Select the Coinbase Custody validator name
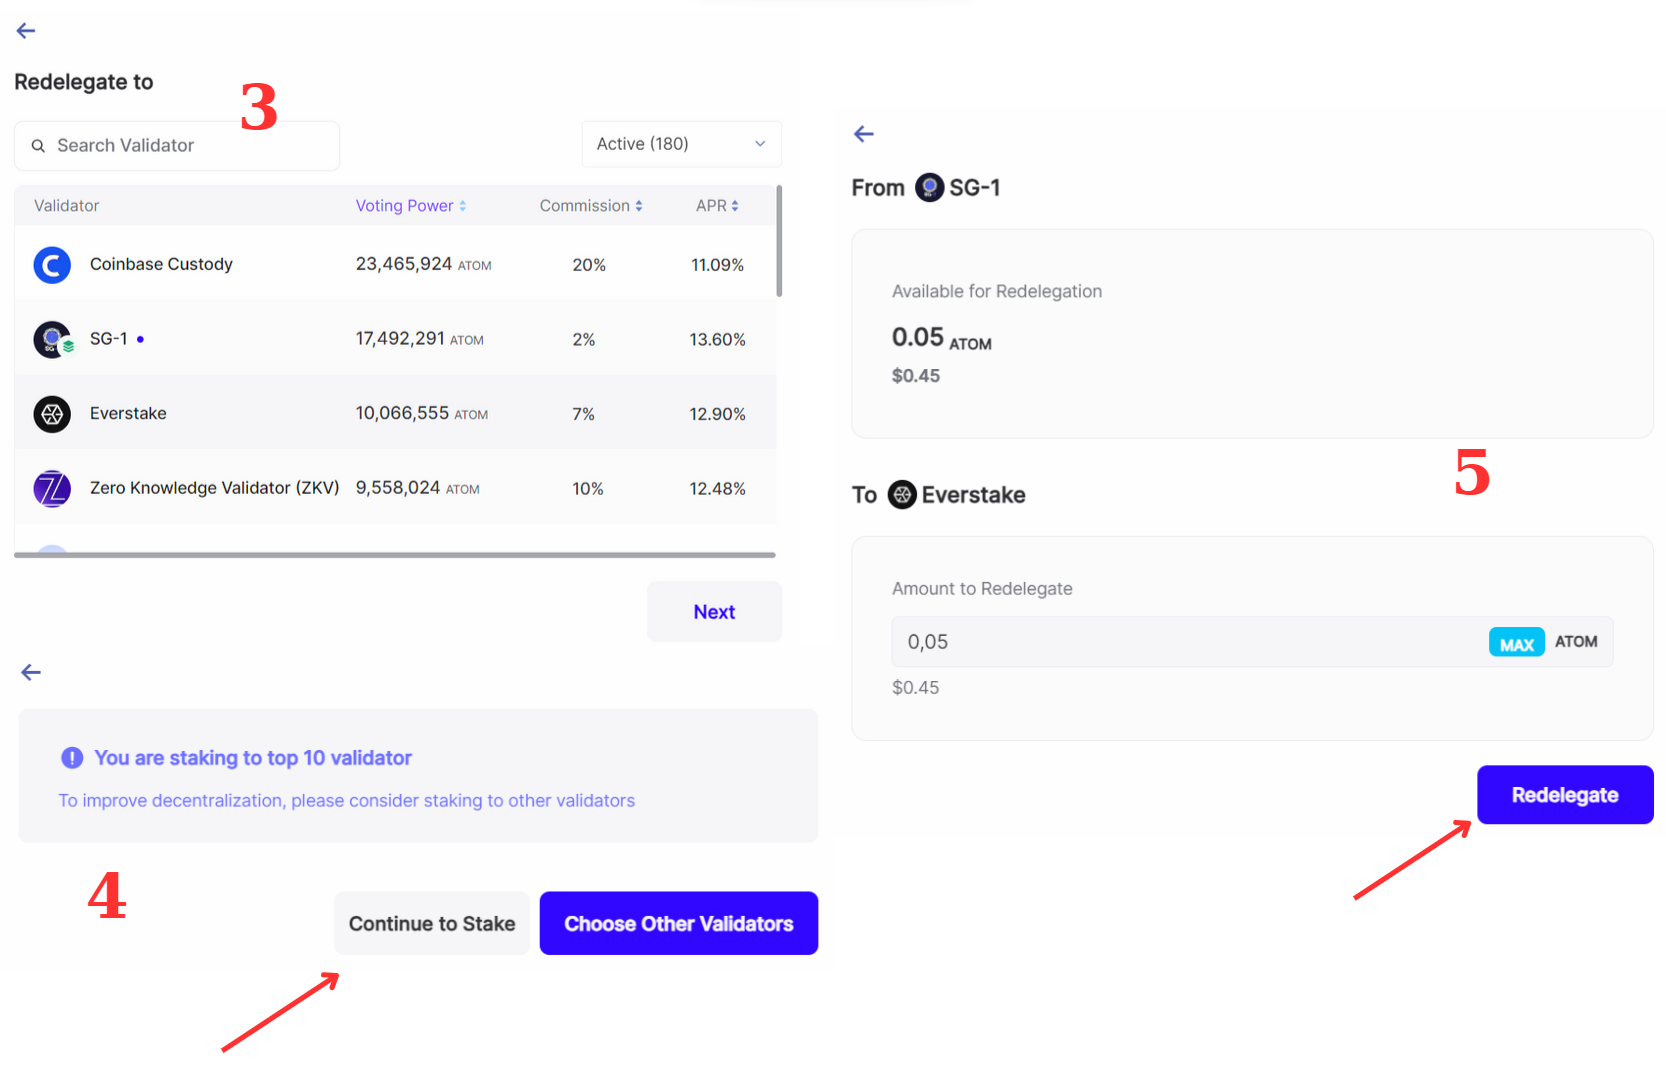 coord(161,264)
